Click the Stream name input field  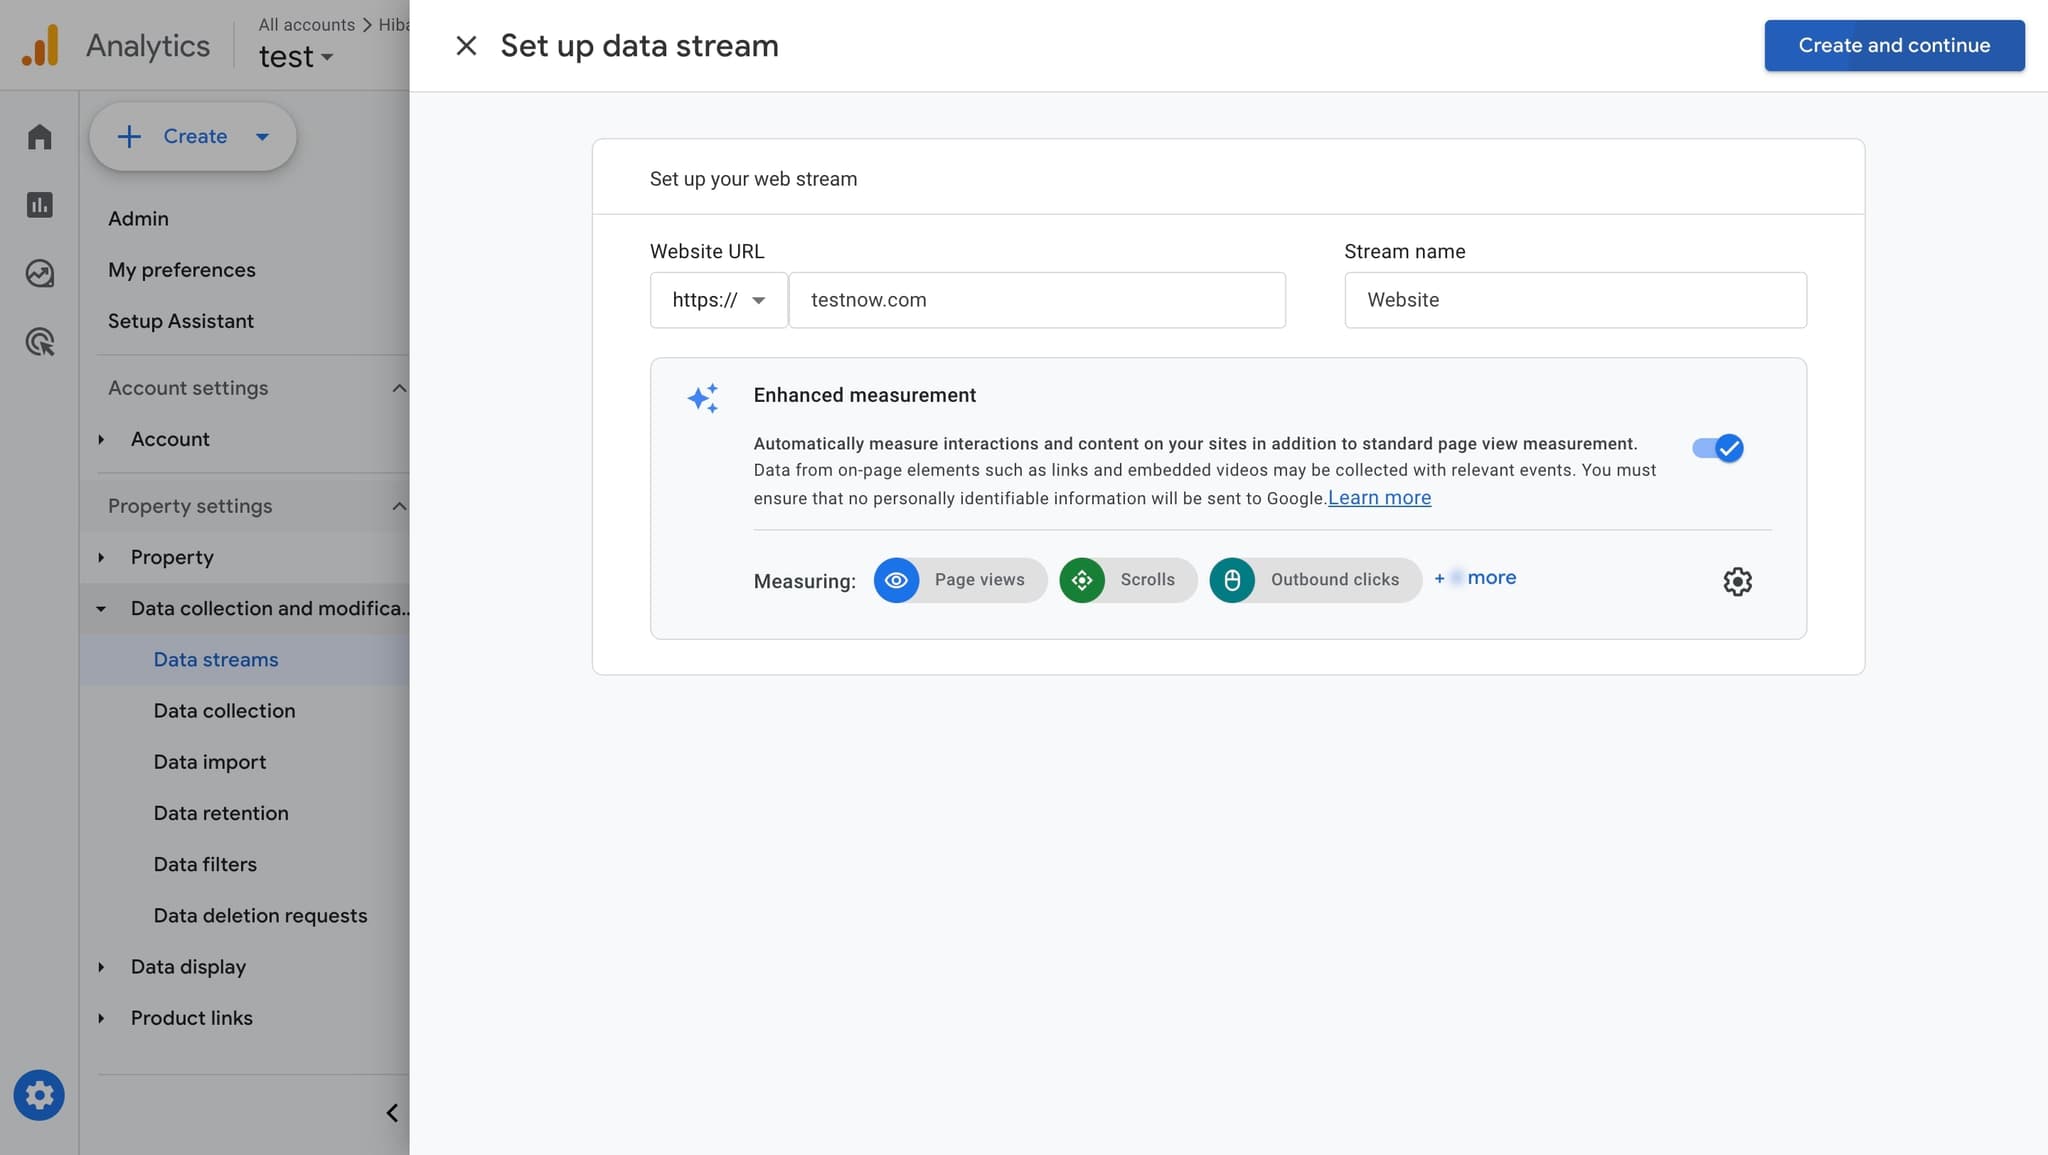[x=1573, y=300]
